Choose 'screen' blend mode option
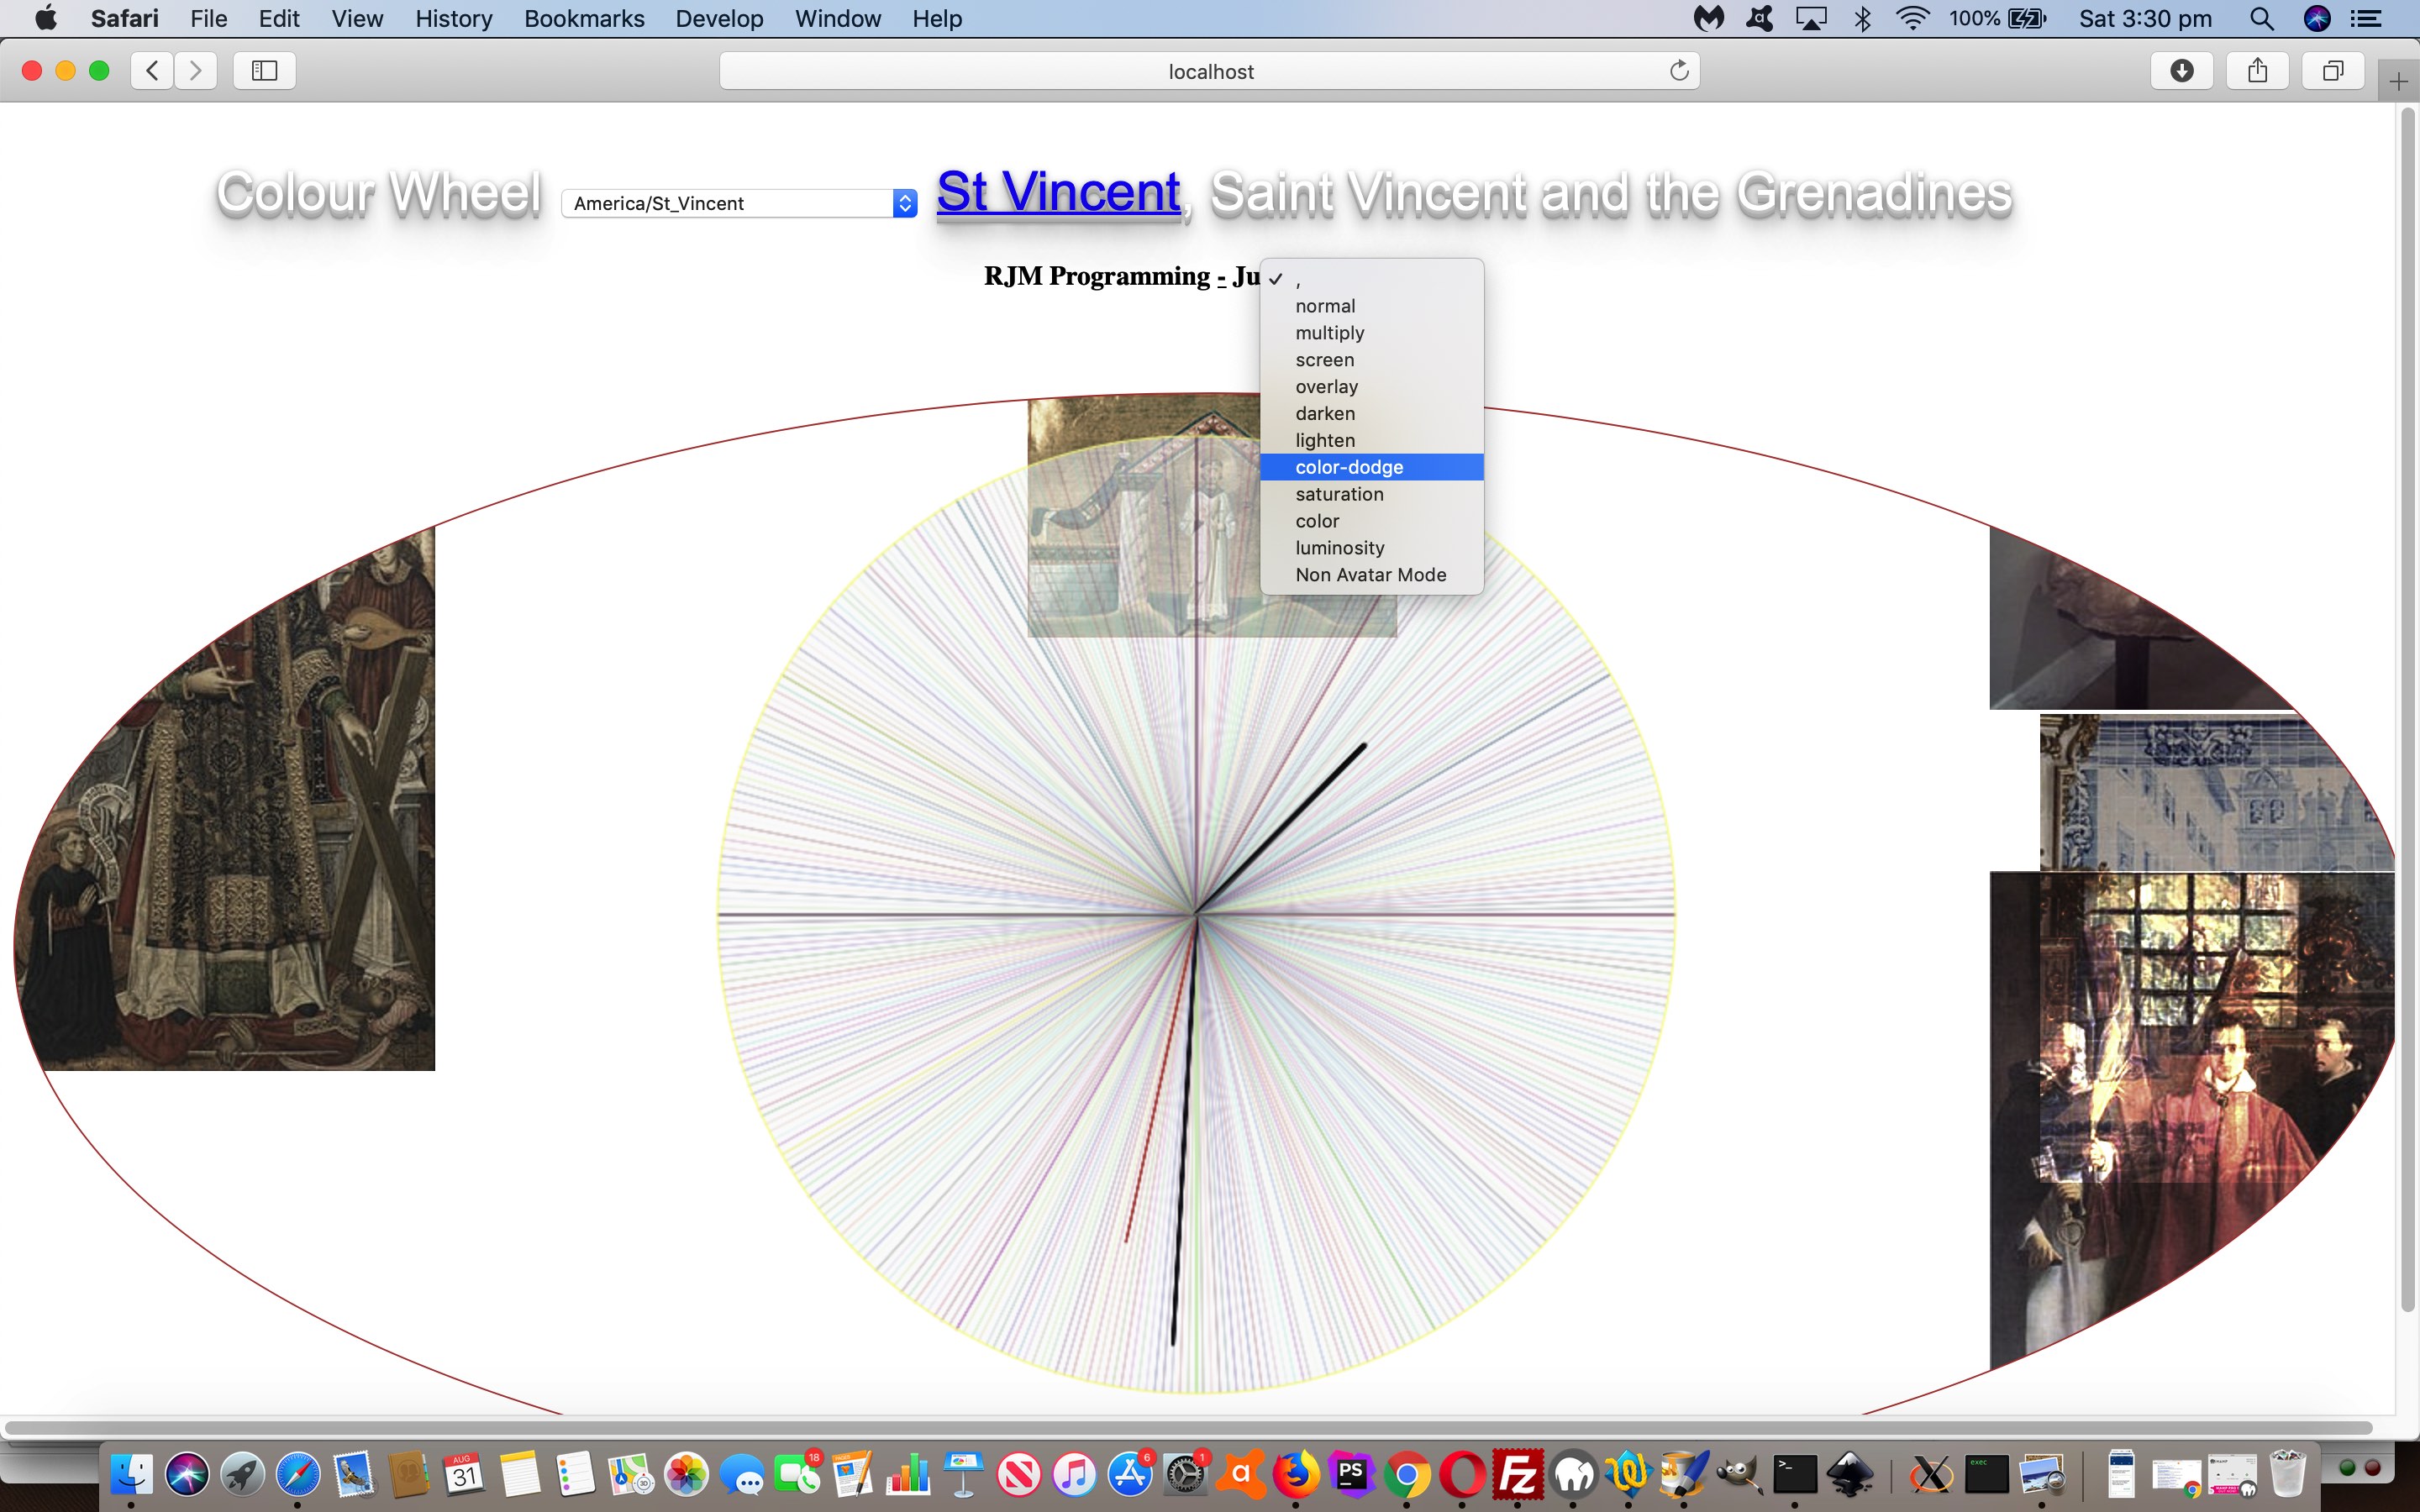The image size is (2420, 1512). point(1371,360)
